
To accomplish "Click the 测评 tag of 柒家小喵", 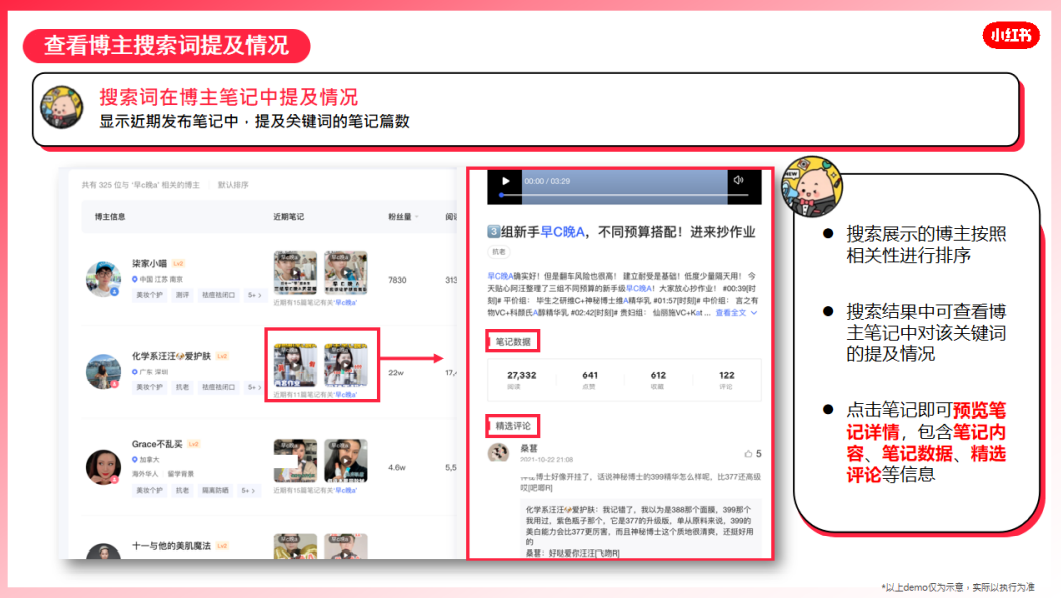I will tap(183, 295).
